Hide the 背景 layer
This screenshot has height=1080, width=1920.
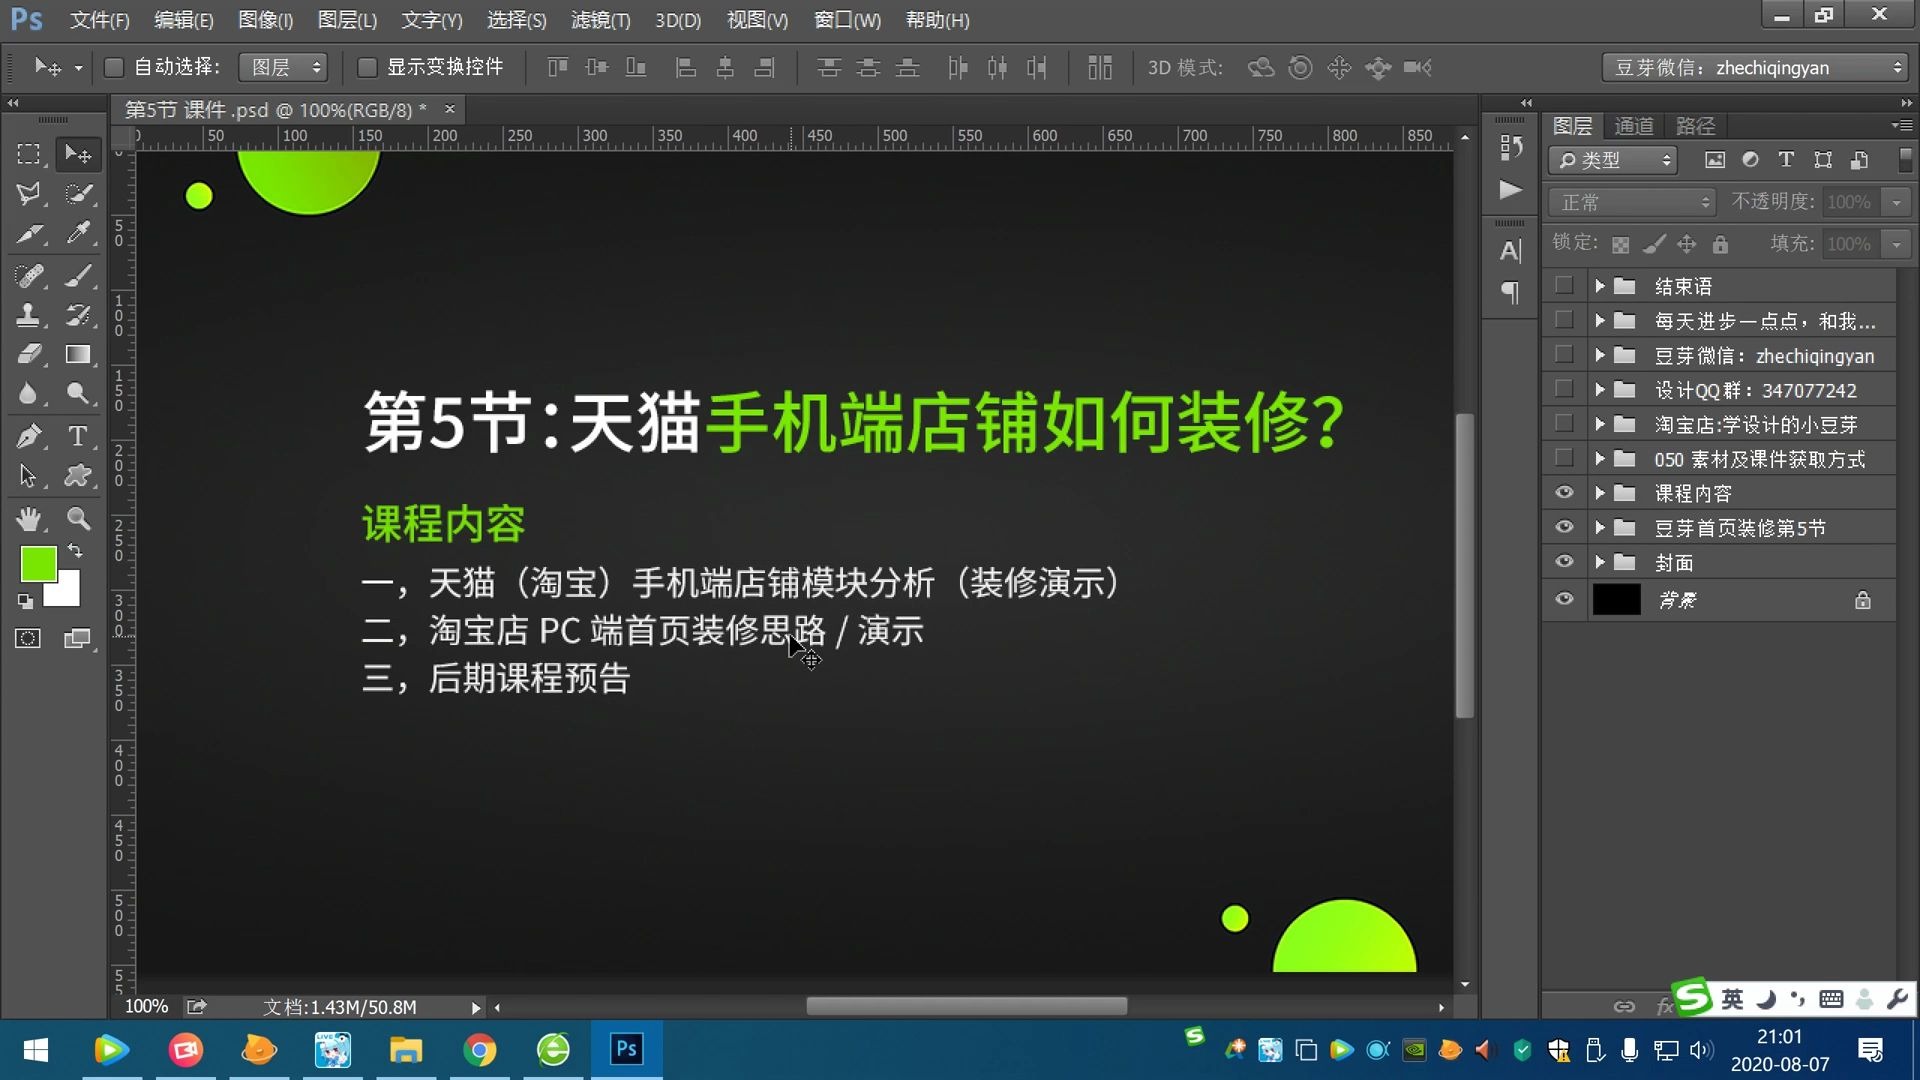tap(1564, 599)
